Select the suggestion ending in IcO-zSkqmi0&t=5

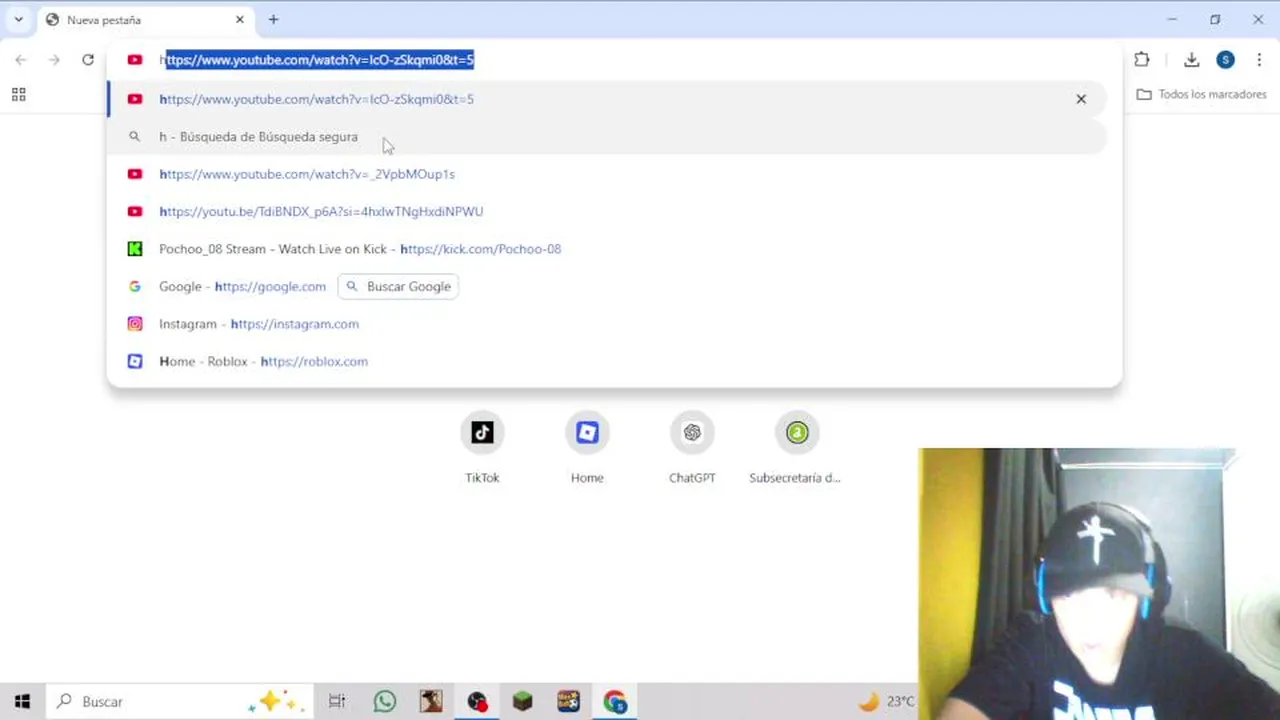[607, 99]
